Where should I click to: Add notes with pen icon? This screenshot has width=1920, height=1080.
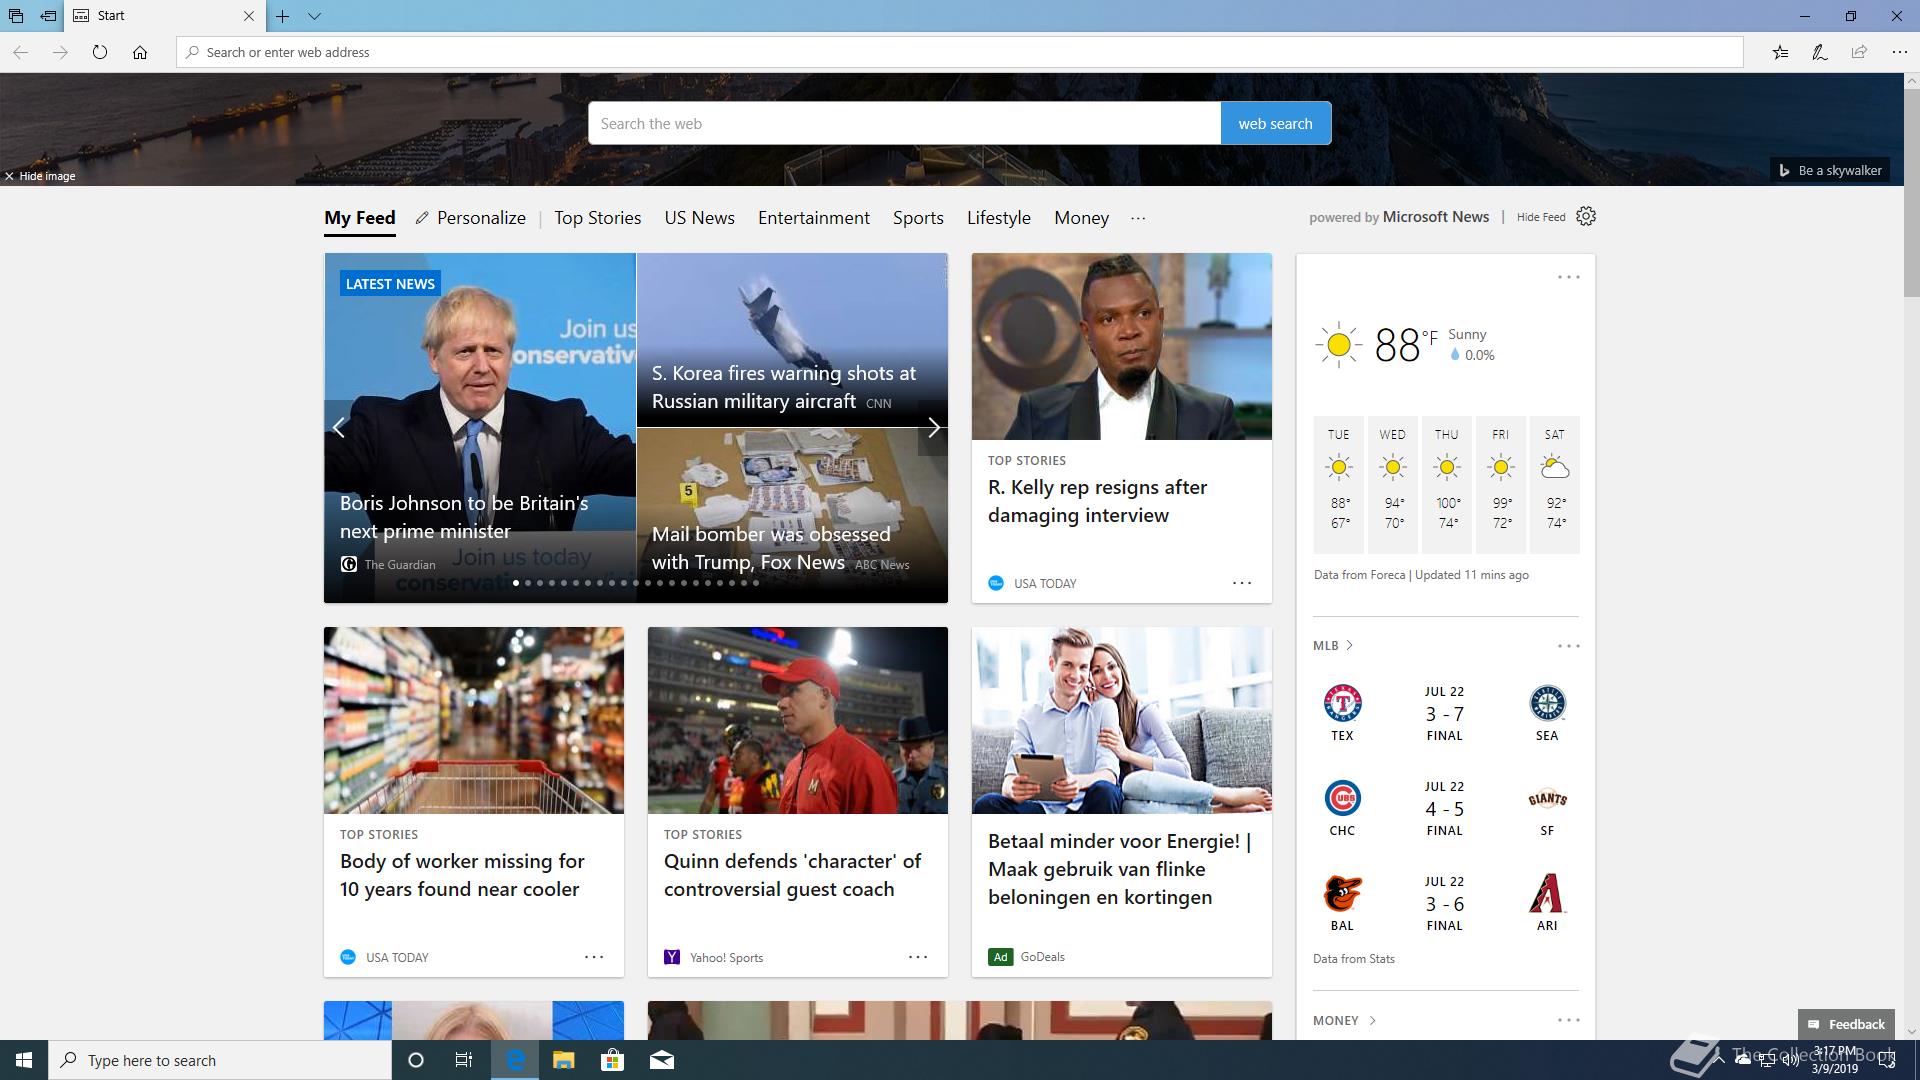coord(1820,52)
